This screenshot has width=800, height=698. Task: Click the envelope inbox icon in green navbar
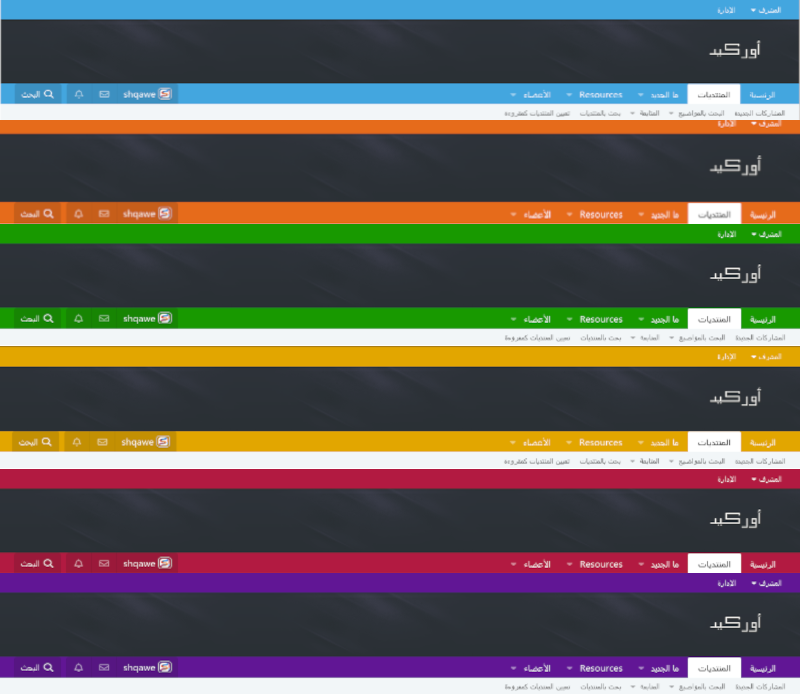pyautogui.click(x=104, y=319)
